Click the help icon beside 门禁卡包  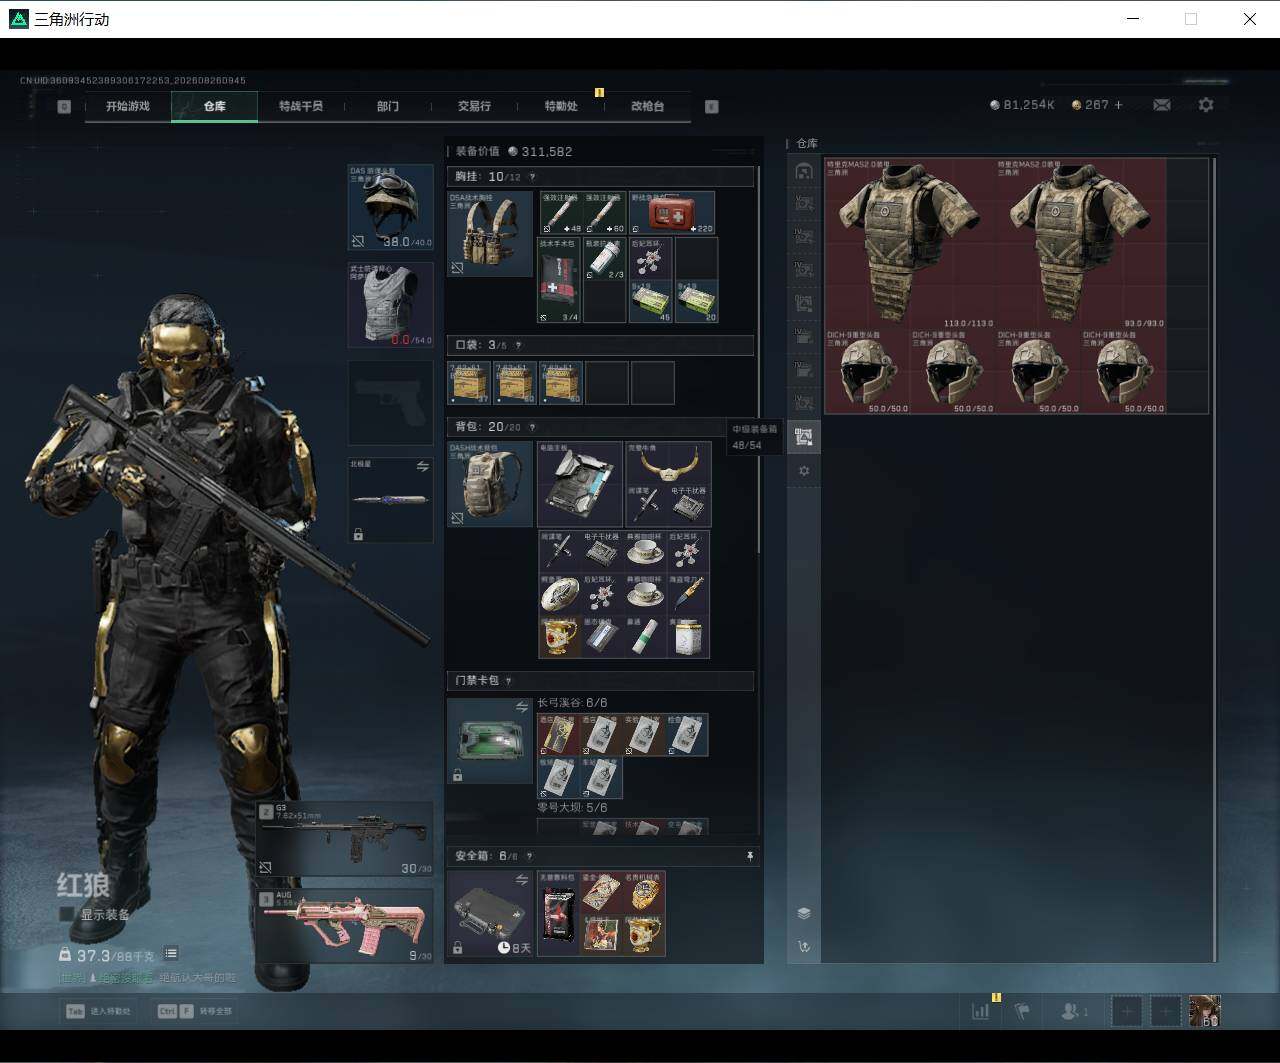coord(508,681)
